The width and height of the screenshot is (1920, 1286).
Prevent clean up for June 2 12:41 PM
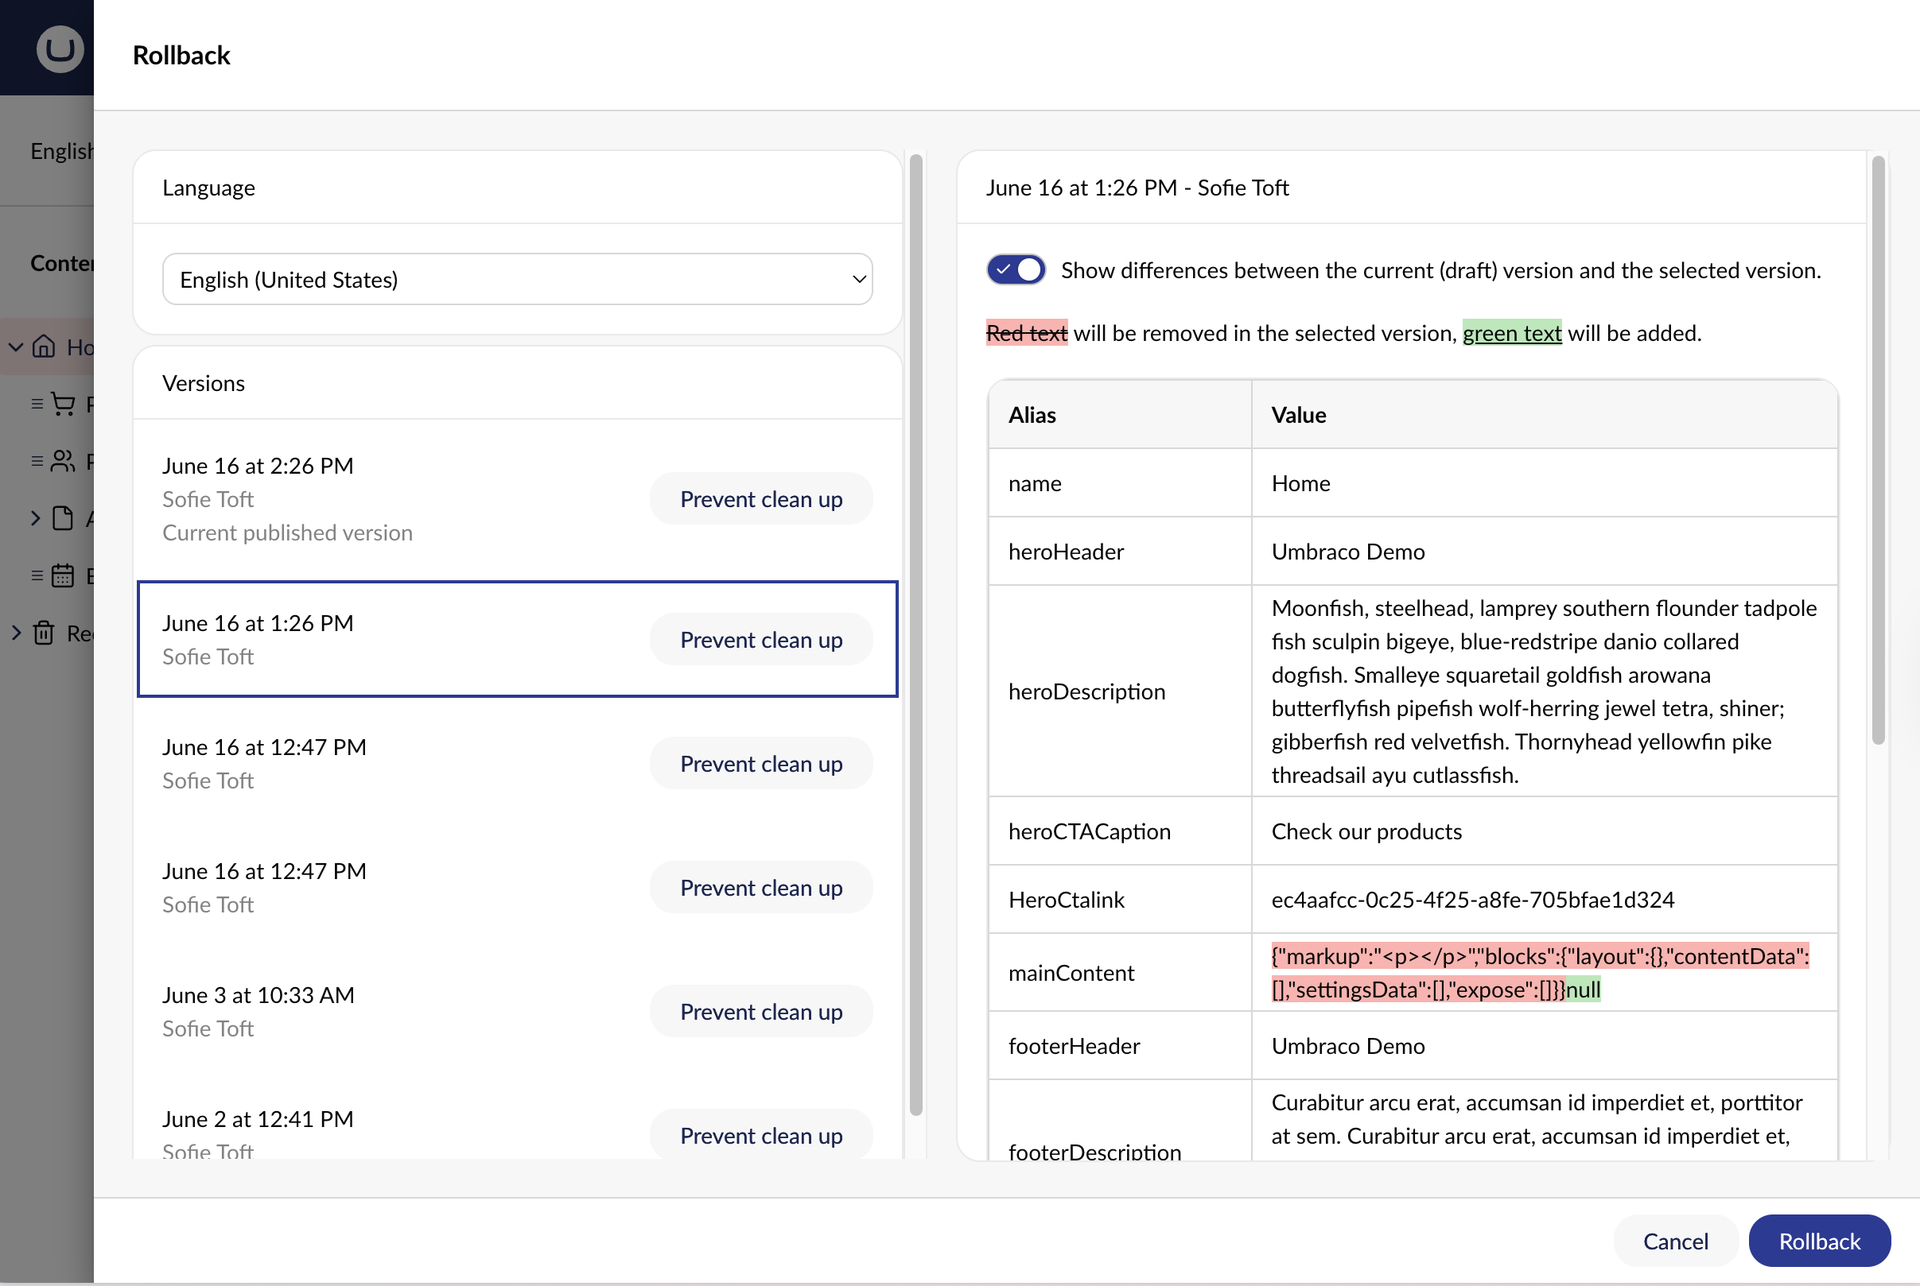tap(761, 1135)
